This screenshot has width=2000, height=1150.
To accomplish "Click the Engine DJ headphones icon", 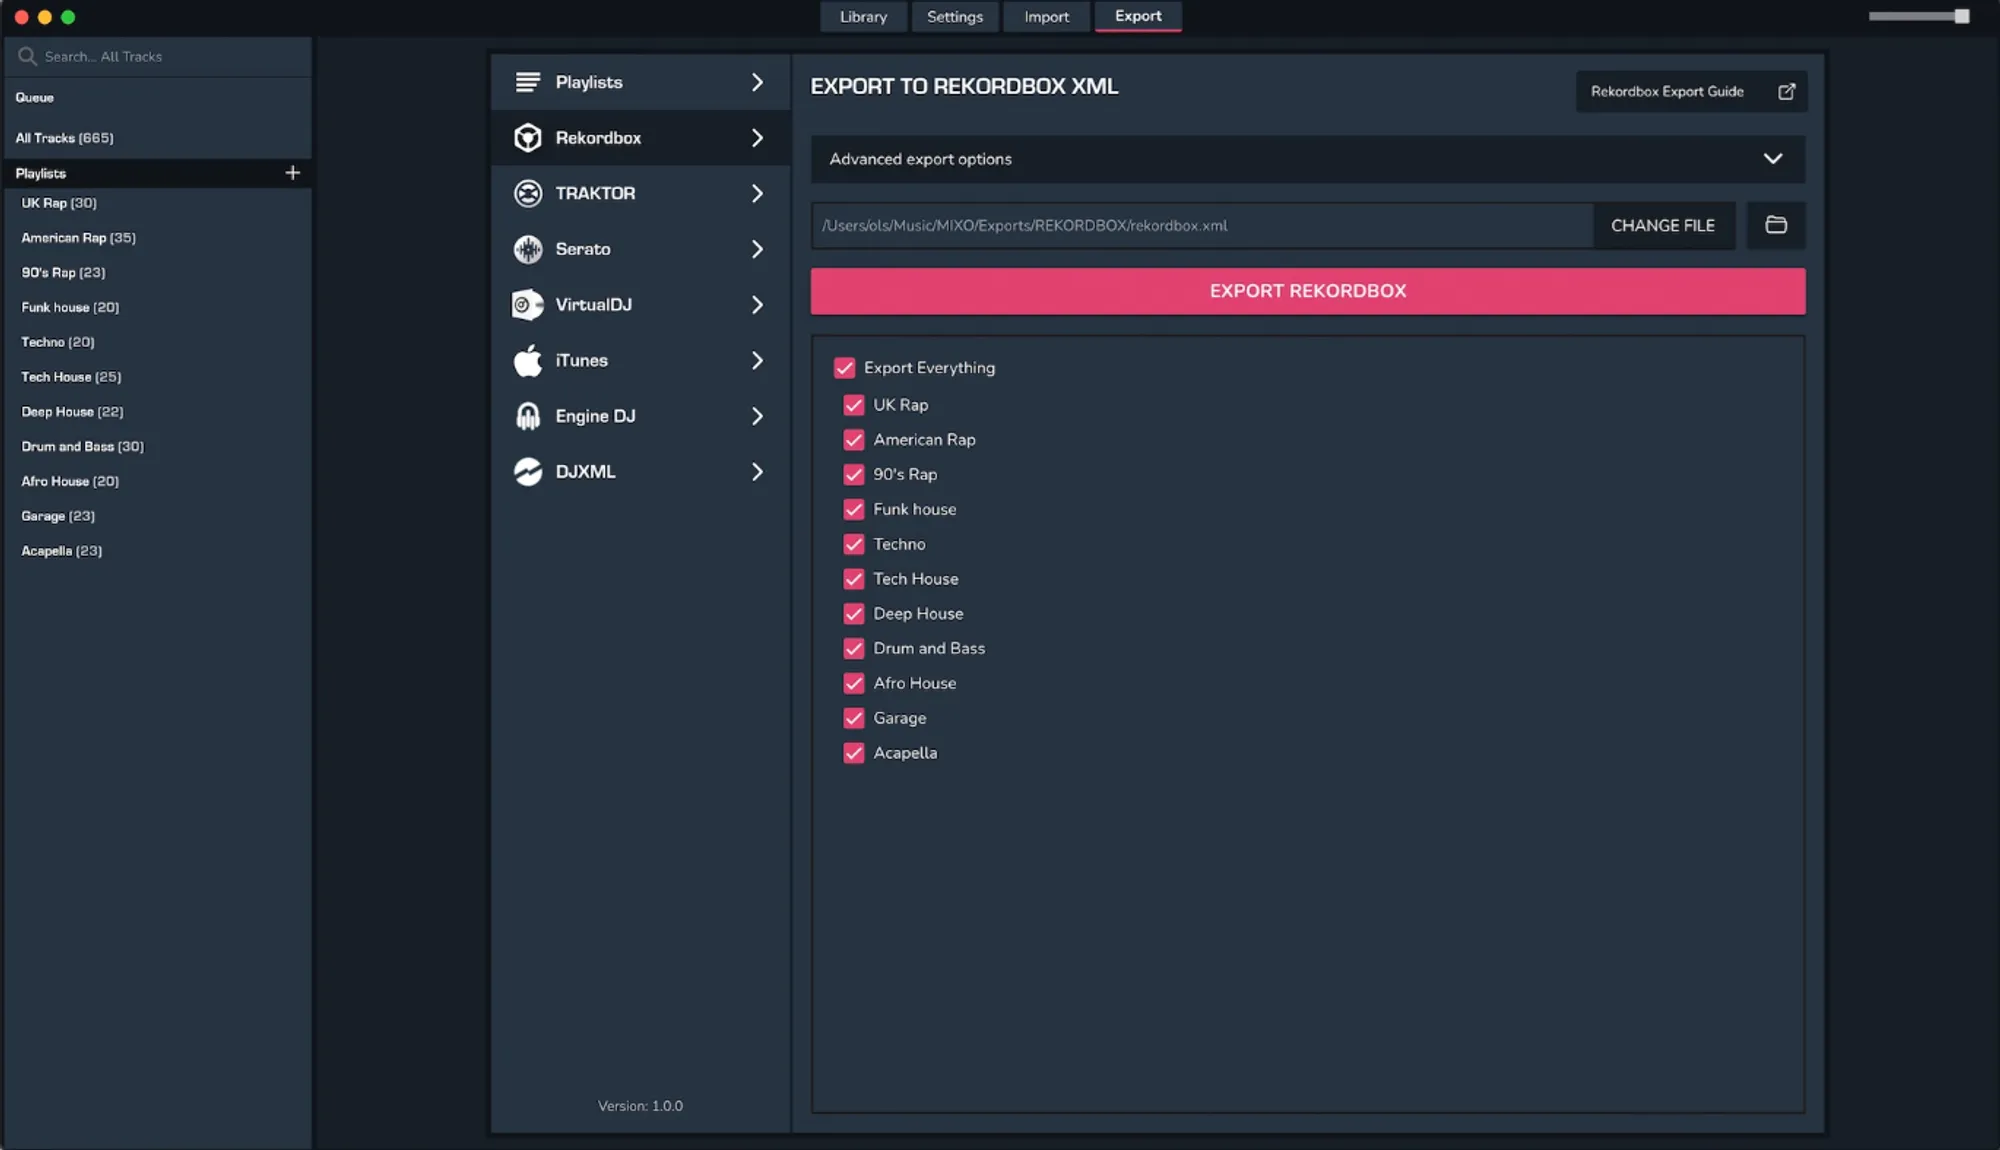I will pos(528,416).
